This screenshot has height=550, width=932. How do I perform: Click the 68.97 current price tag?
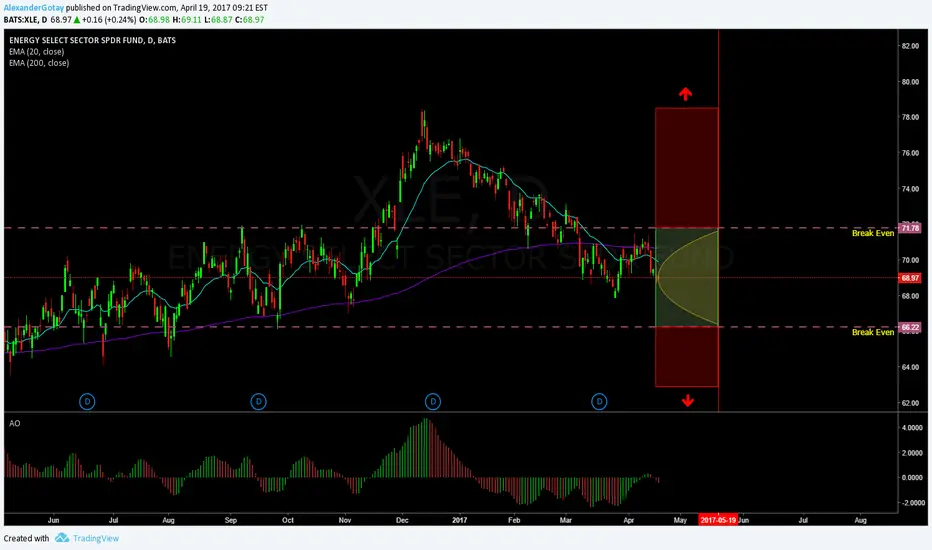tap(910, 278)
